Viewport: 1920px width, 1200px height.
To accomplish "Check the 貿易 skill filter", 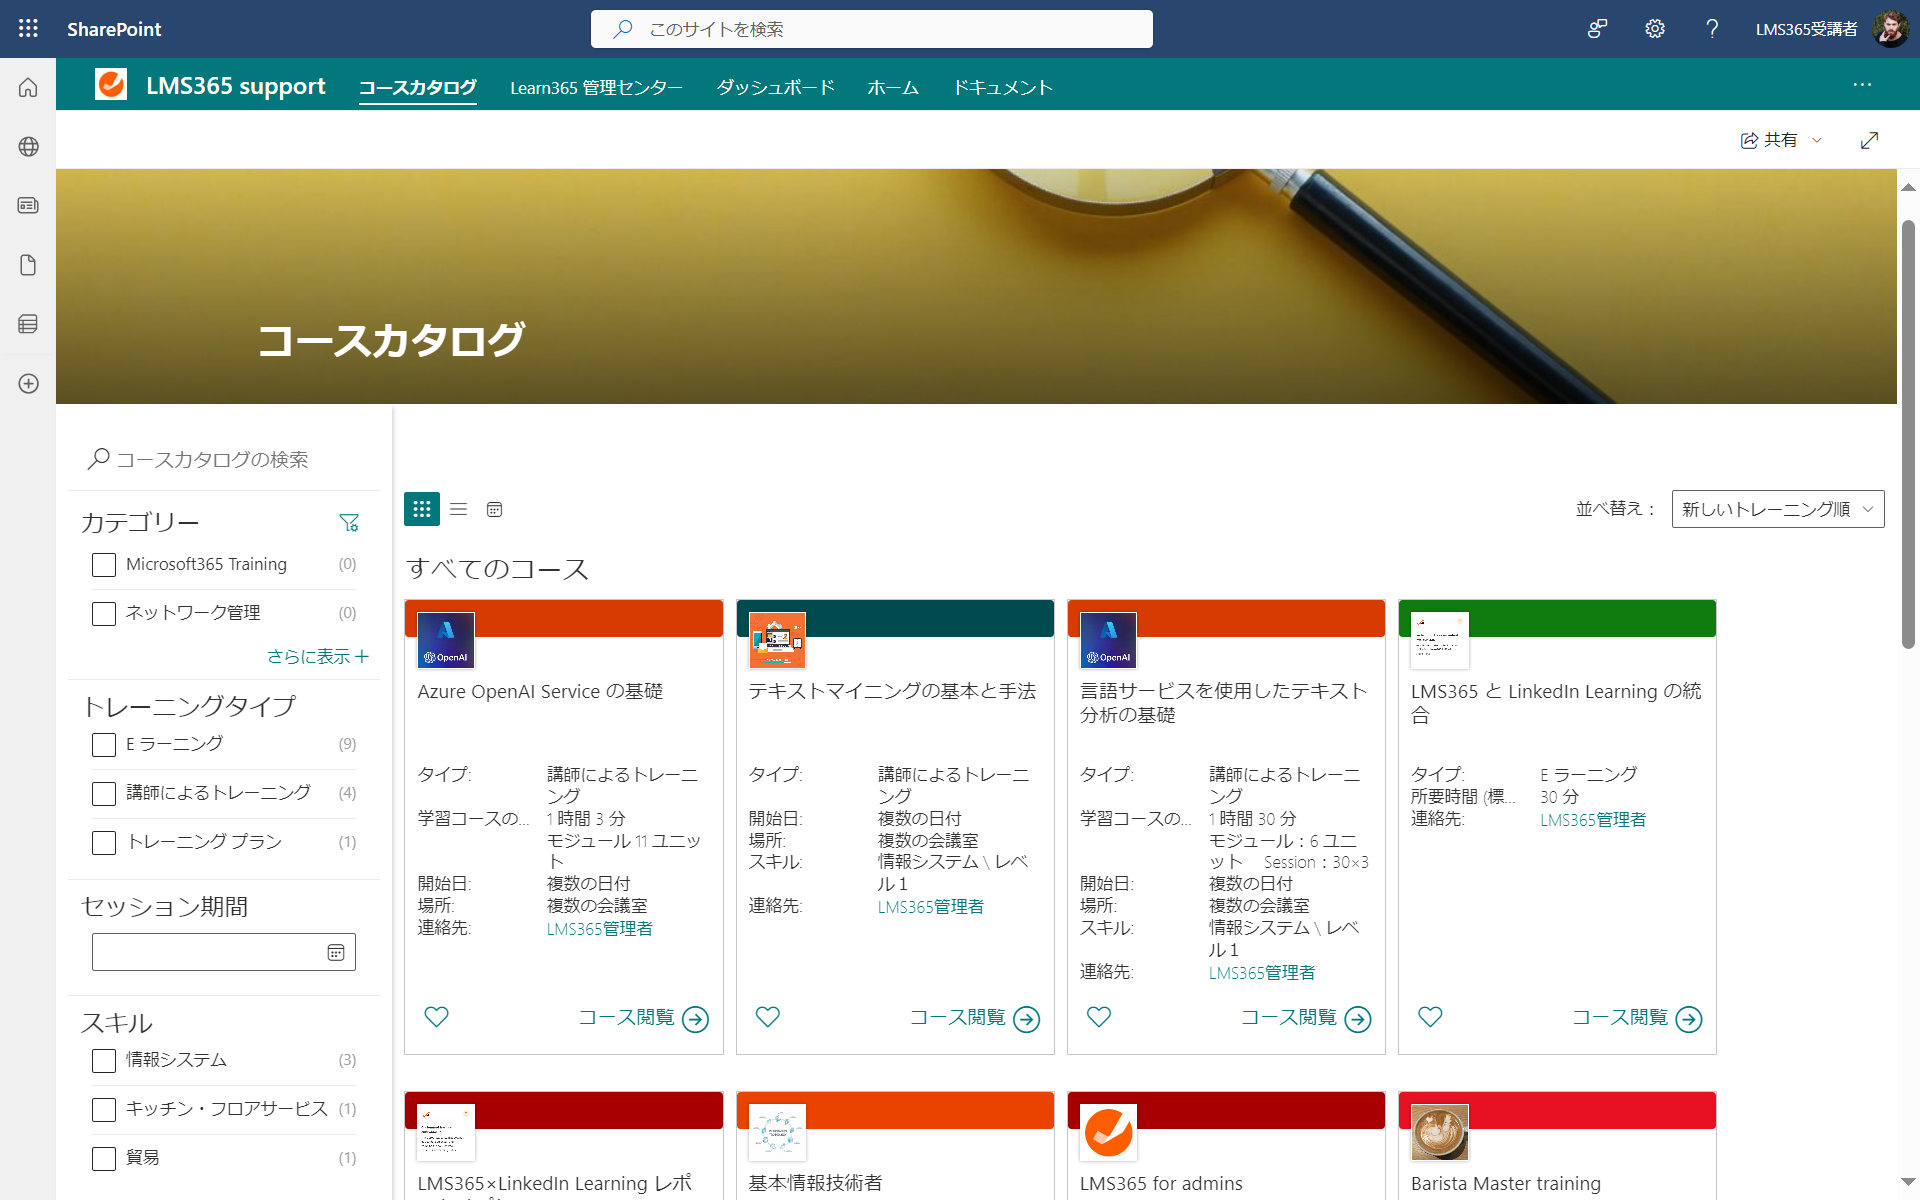I will [104, 1159].
